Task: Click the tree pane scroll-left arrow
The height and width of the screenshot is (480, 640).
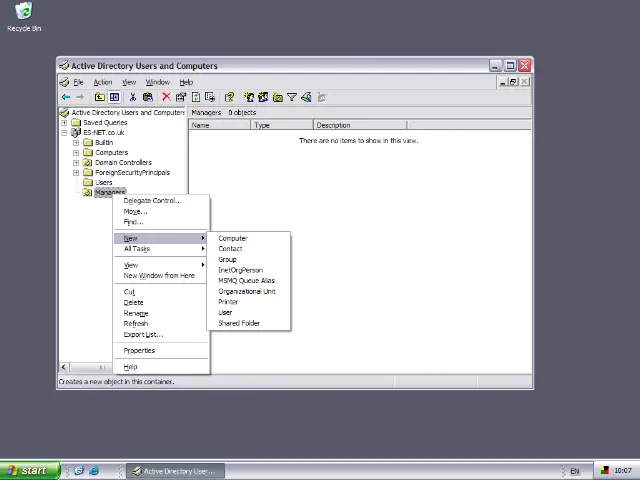Action: tap(64, 367)
